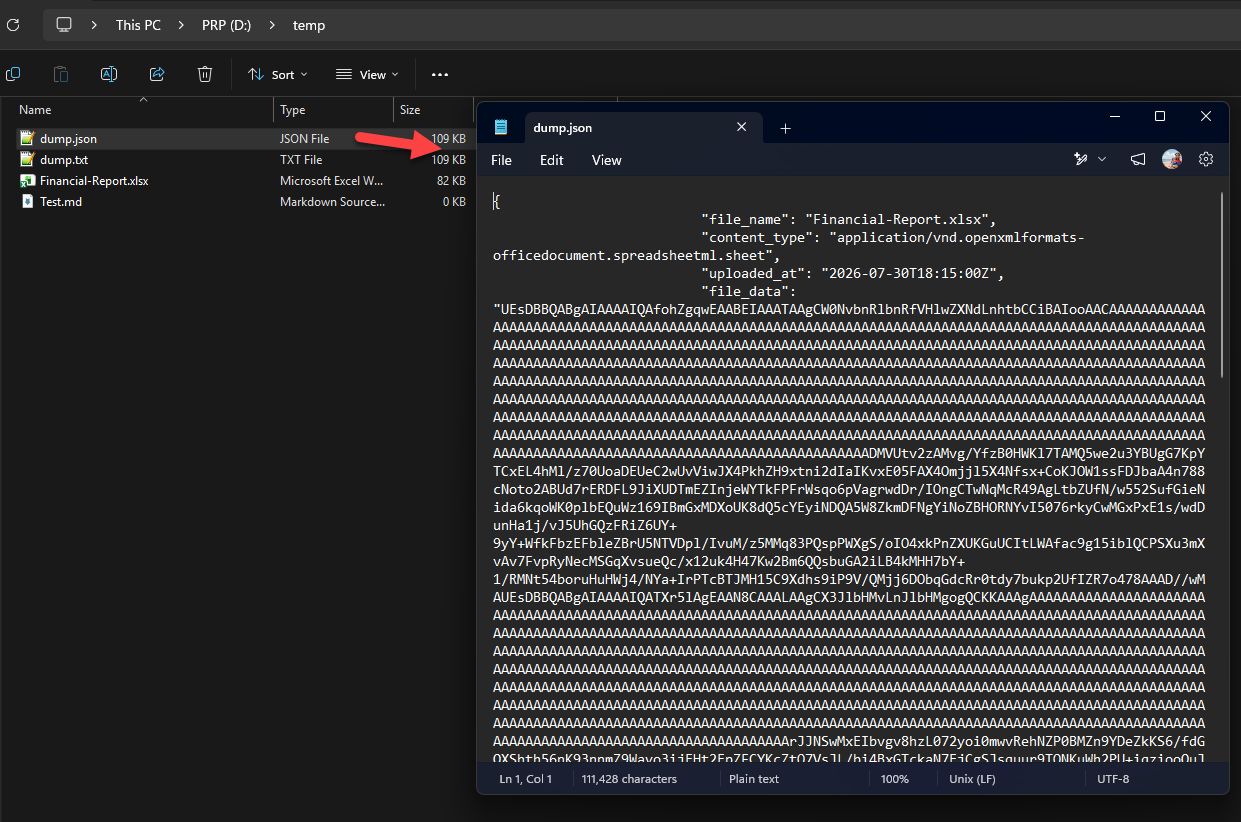Click the Share icon in Explorer toolbar

157,74
